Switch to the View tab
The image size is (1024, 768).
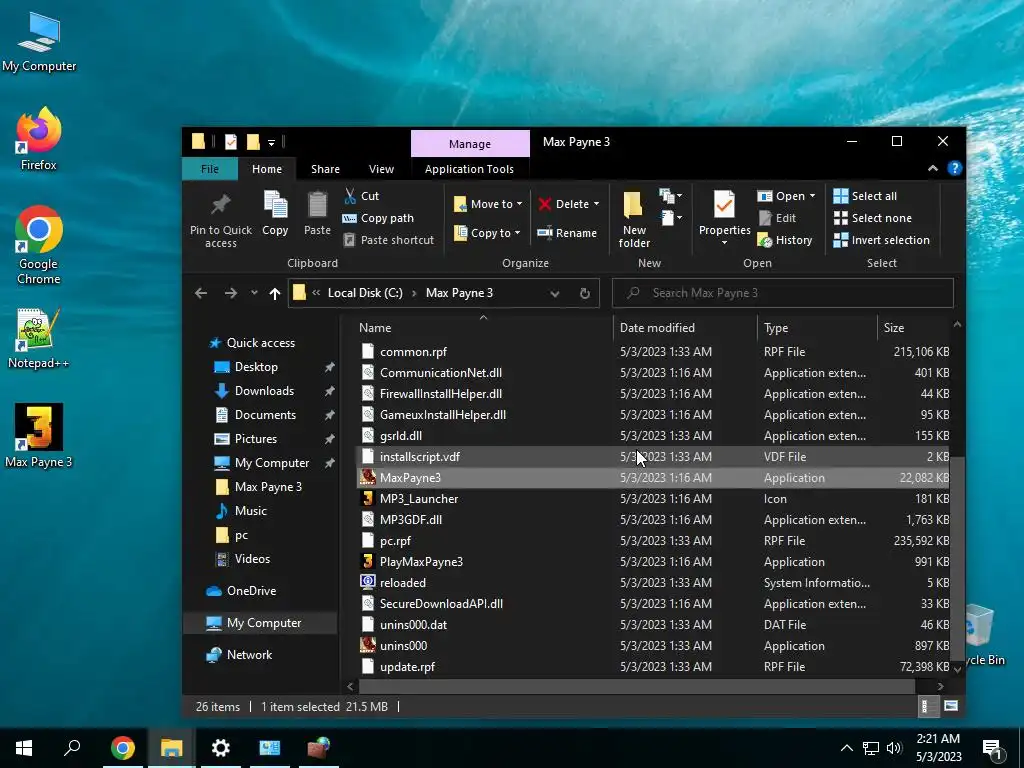(381, 169)
